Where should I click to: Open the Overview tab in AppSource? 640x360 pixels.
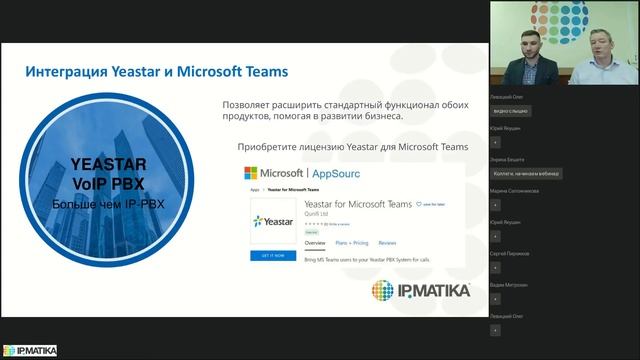315,243
